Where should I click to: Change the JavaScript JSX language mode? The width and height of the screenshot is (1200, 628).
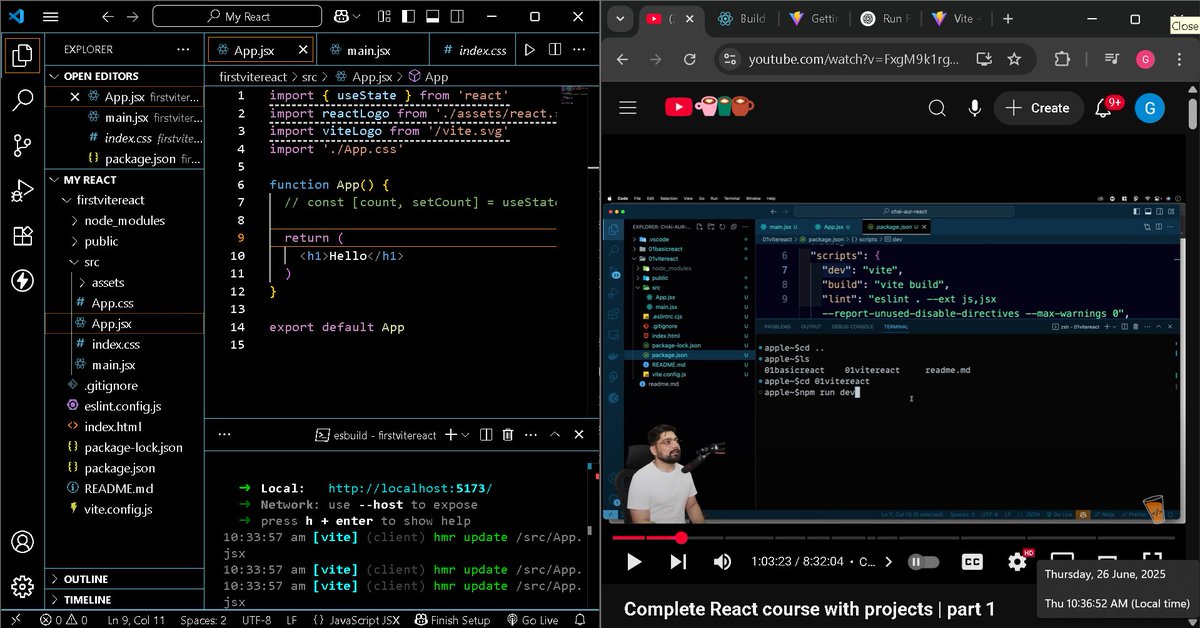[x=365, y=620]
